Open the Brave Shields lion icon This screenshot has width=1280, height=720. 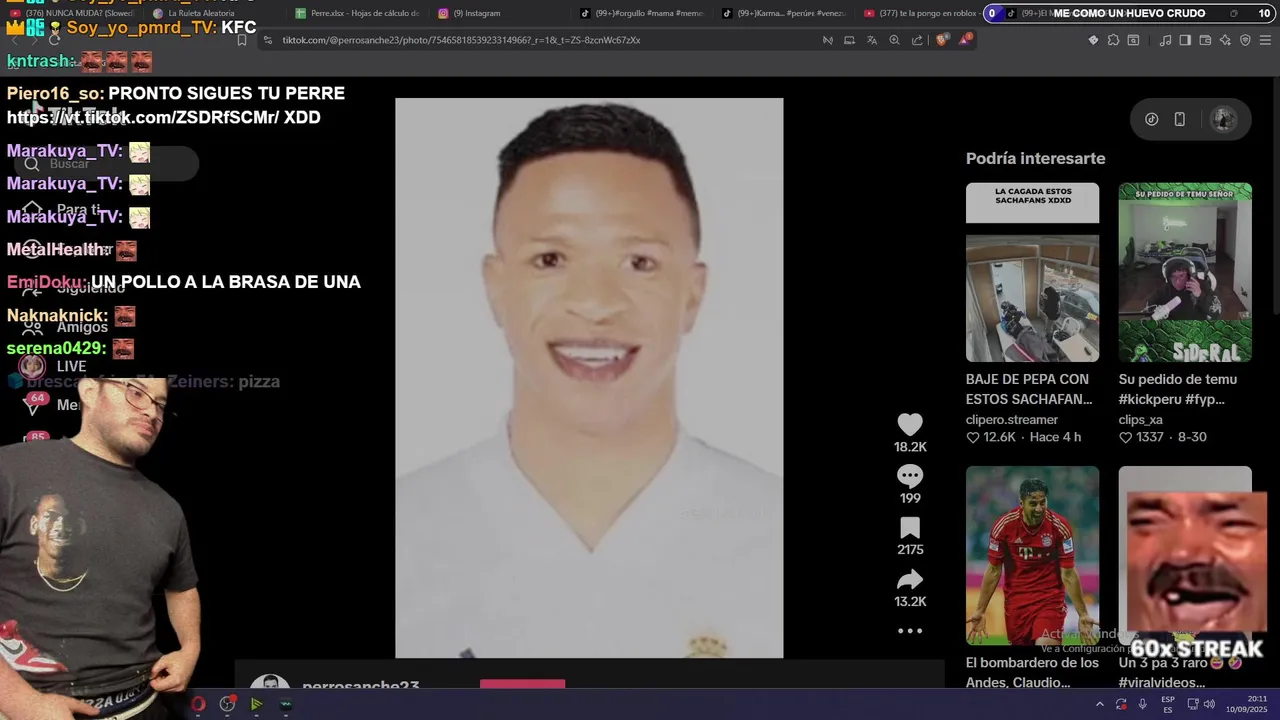pos(942,40)
